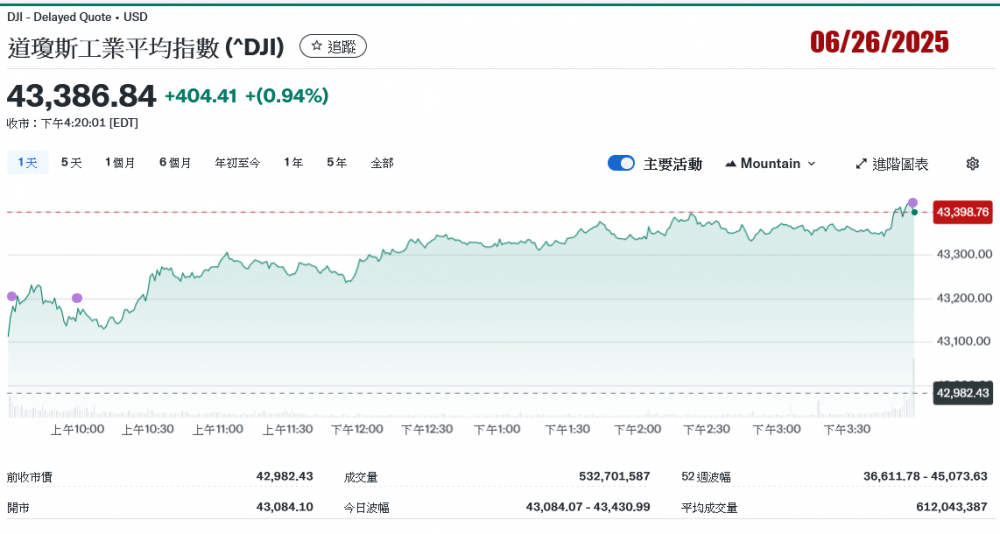1000x534 pixels.
Task: Open the Mountain chart type dropdown
Action: click(770, 164)
